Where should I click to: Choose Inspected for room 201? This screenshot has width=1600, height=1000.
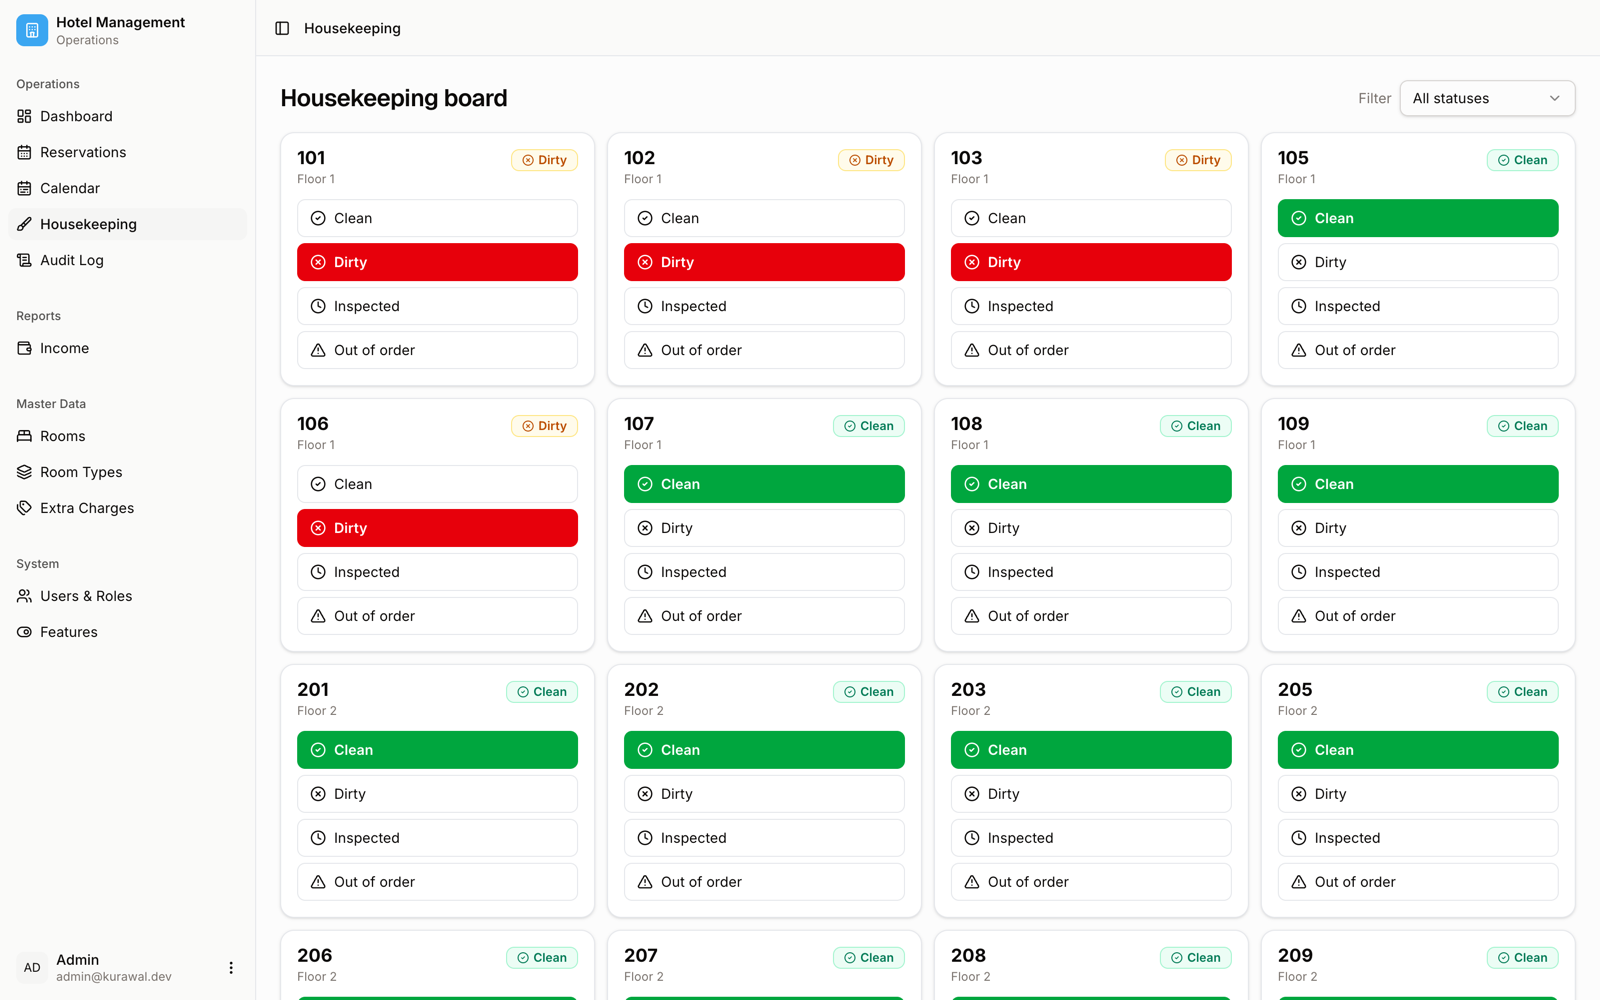coord(437,838)
